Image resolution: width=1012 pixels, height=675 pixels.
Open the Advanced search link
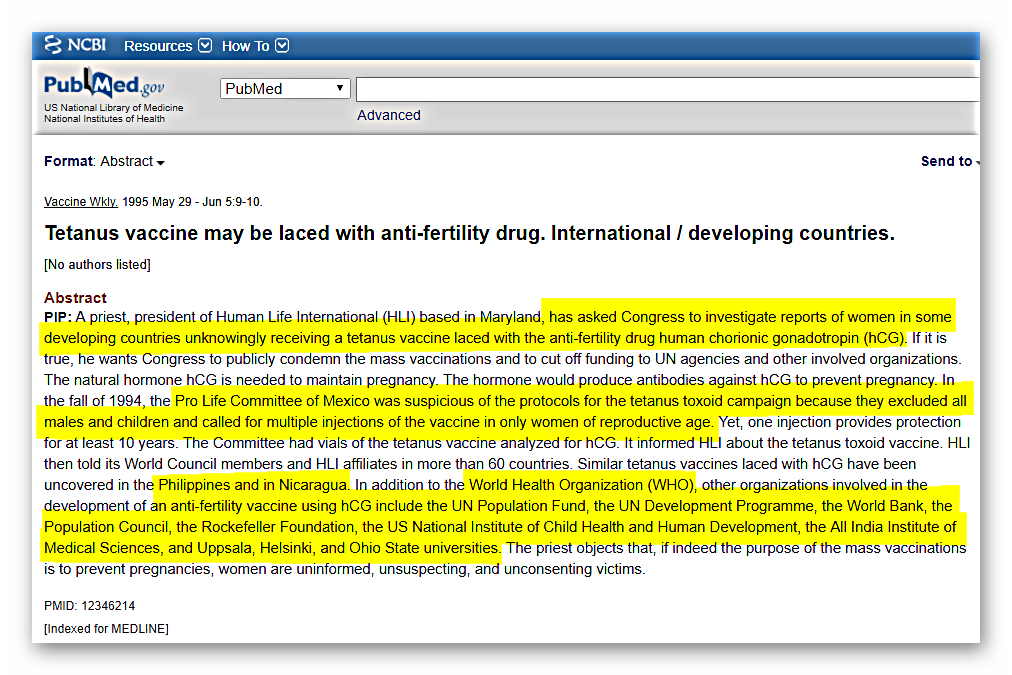click(389, 115)
